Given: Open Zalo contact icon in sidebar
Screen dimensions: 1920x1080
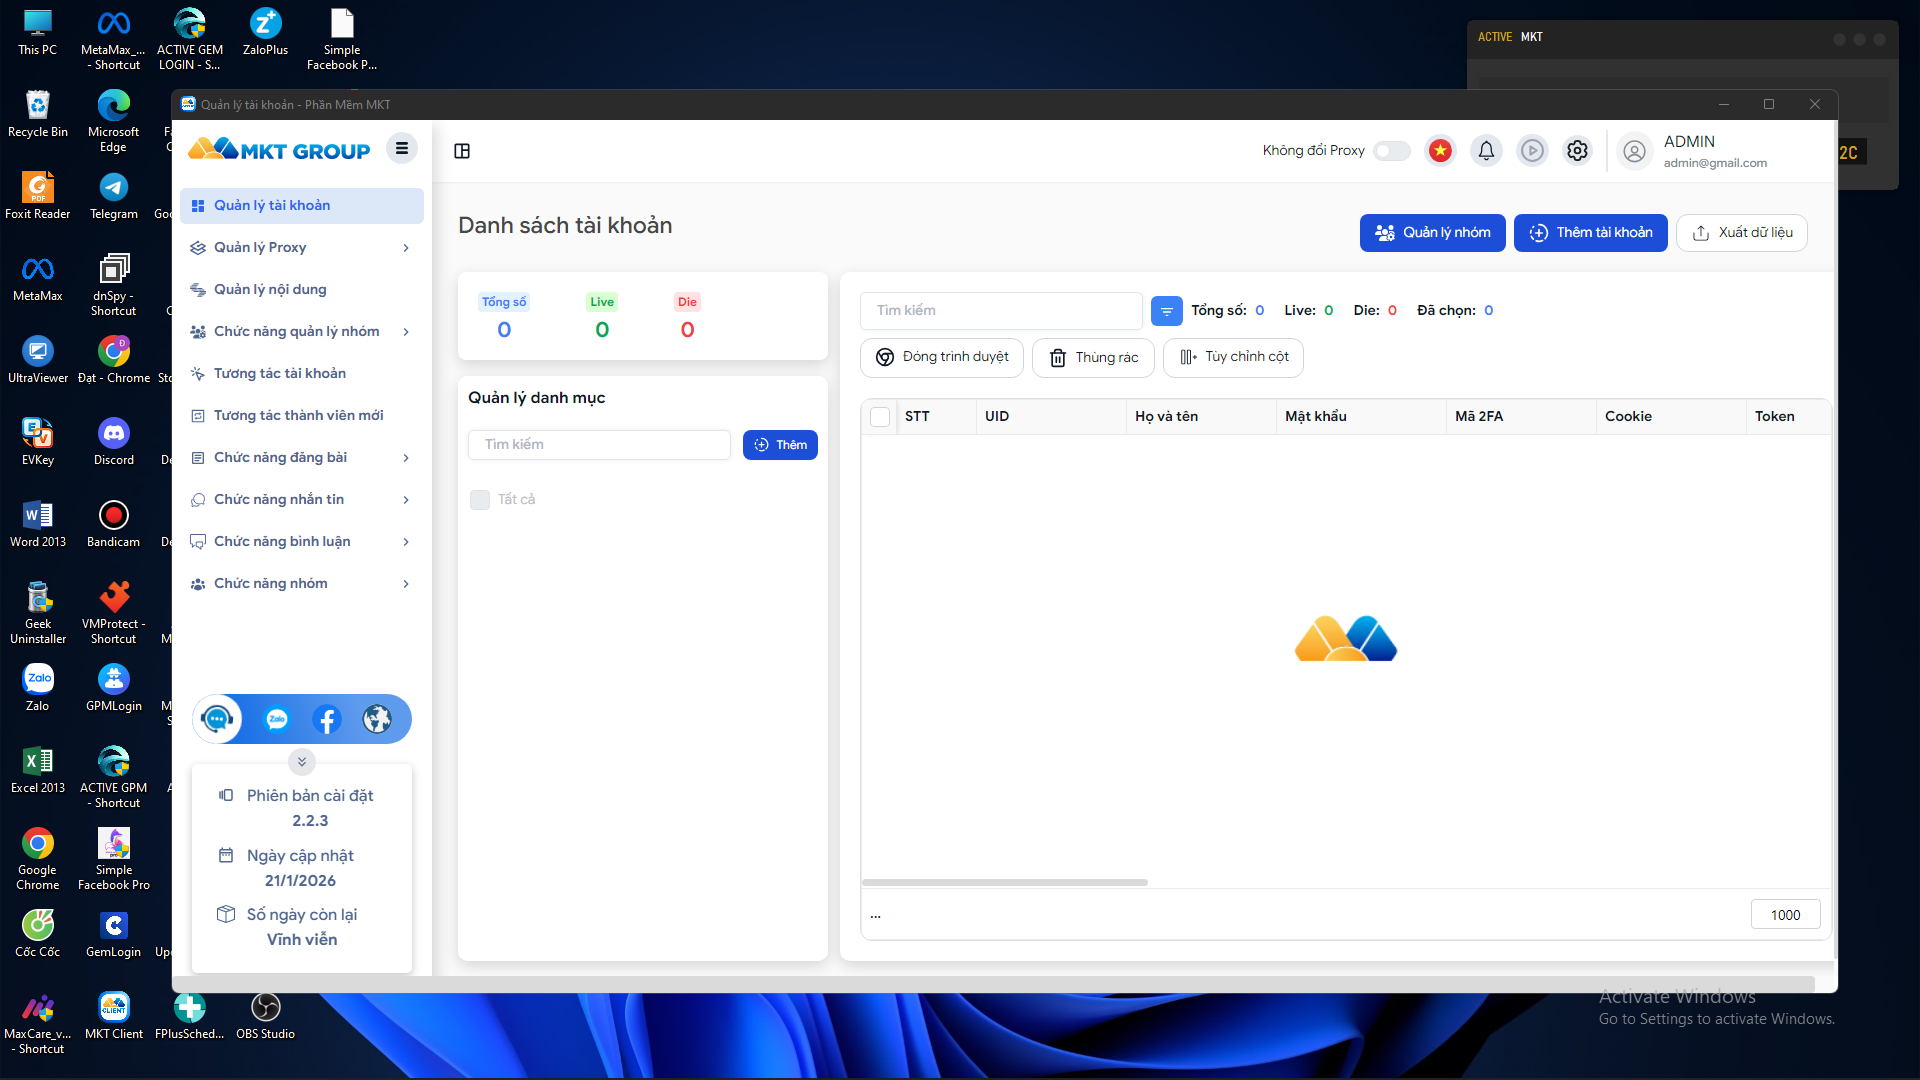Looking at the screenshot, I should click(277, 719).
